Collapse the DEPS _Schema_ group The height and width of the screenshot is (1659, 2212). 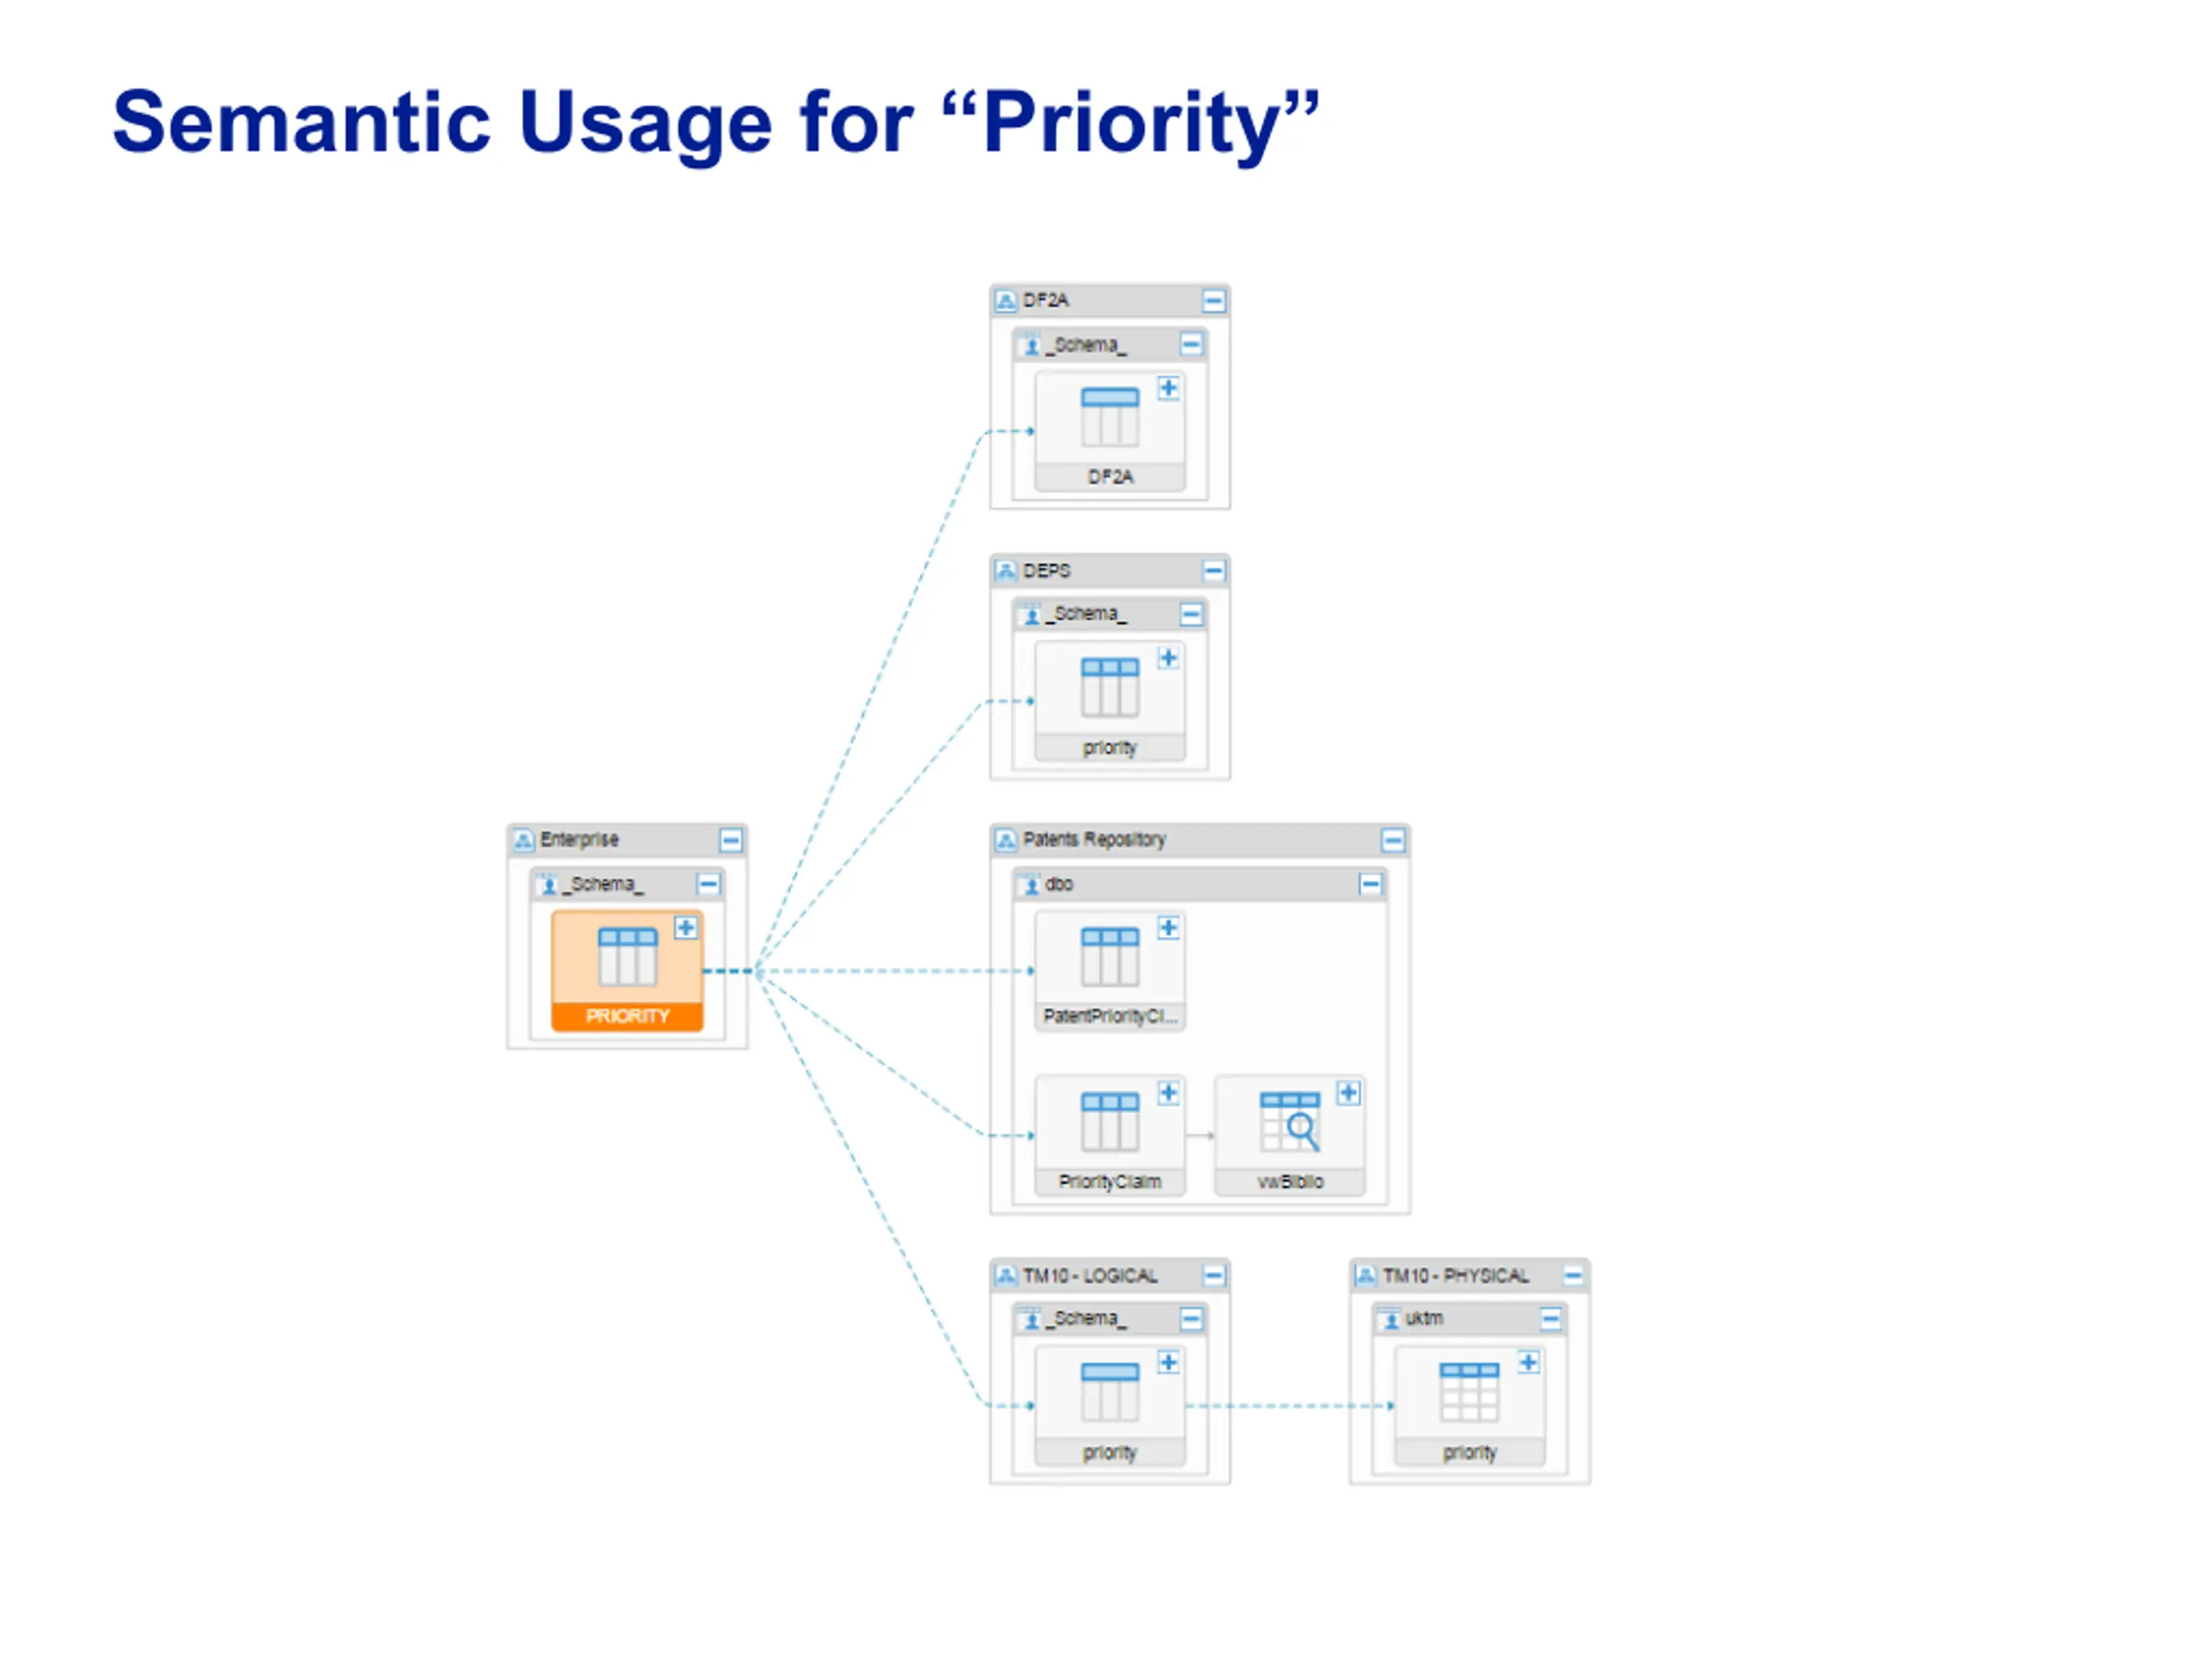(x=1191, y=614)
